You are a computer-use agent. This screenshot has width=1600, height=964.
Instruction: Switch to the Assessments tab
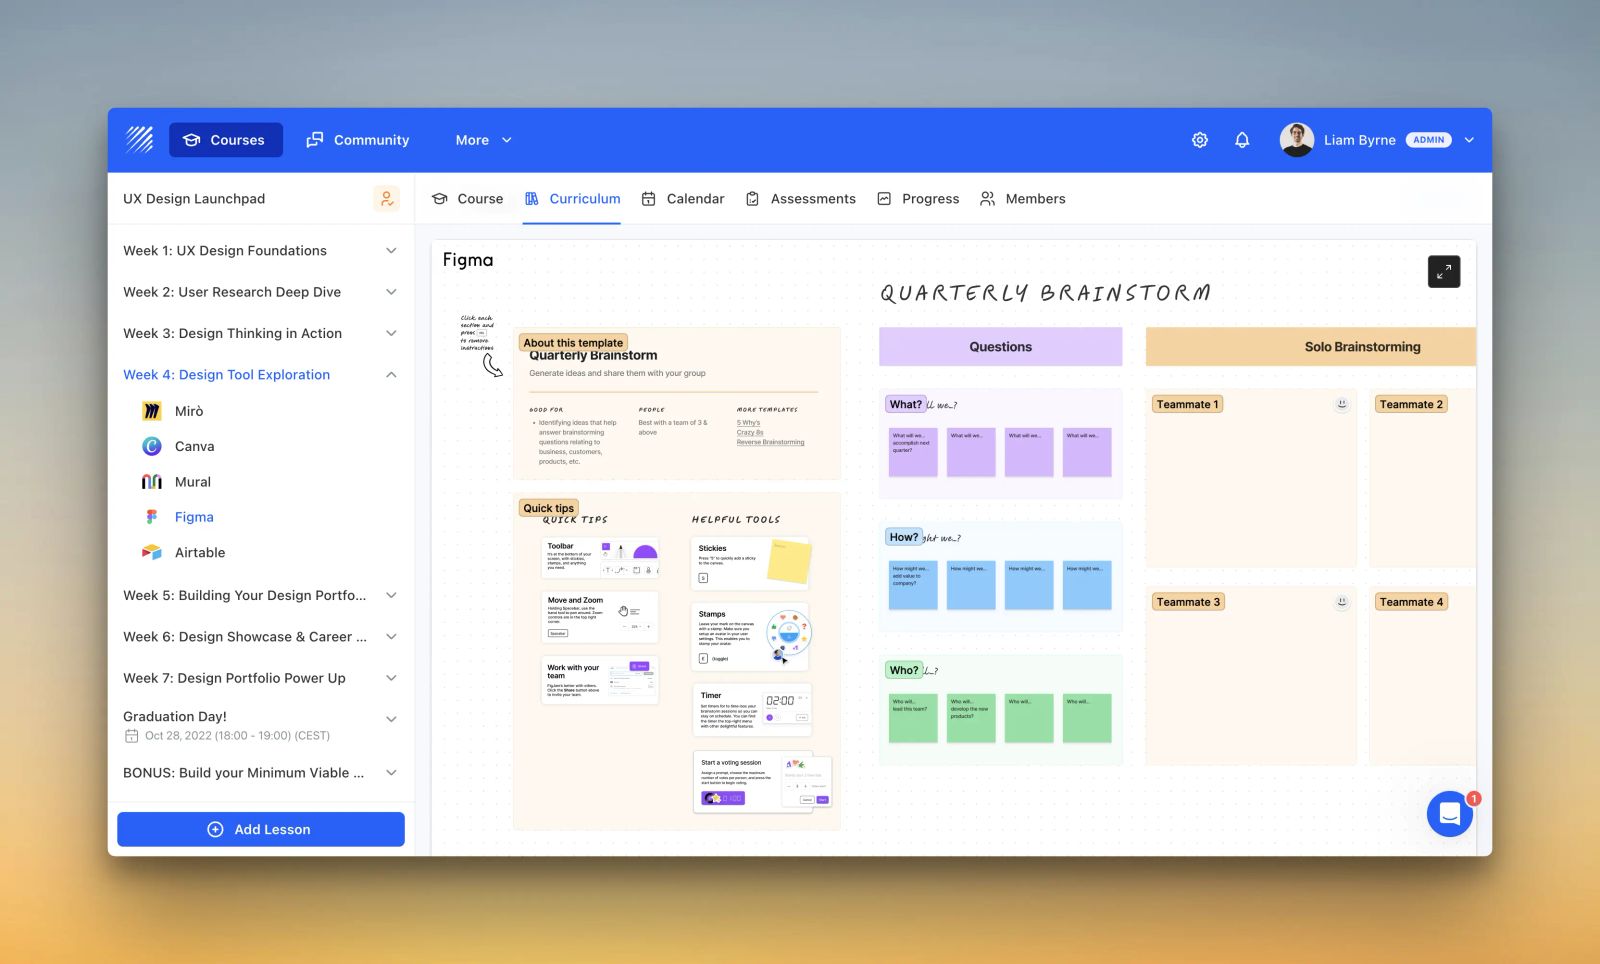tap(801, 199)
